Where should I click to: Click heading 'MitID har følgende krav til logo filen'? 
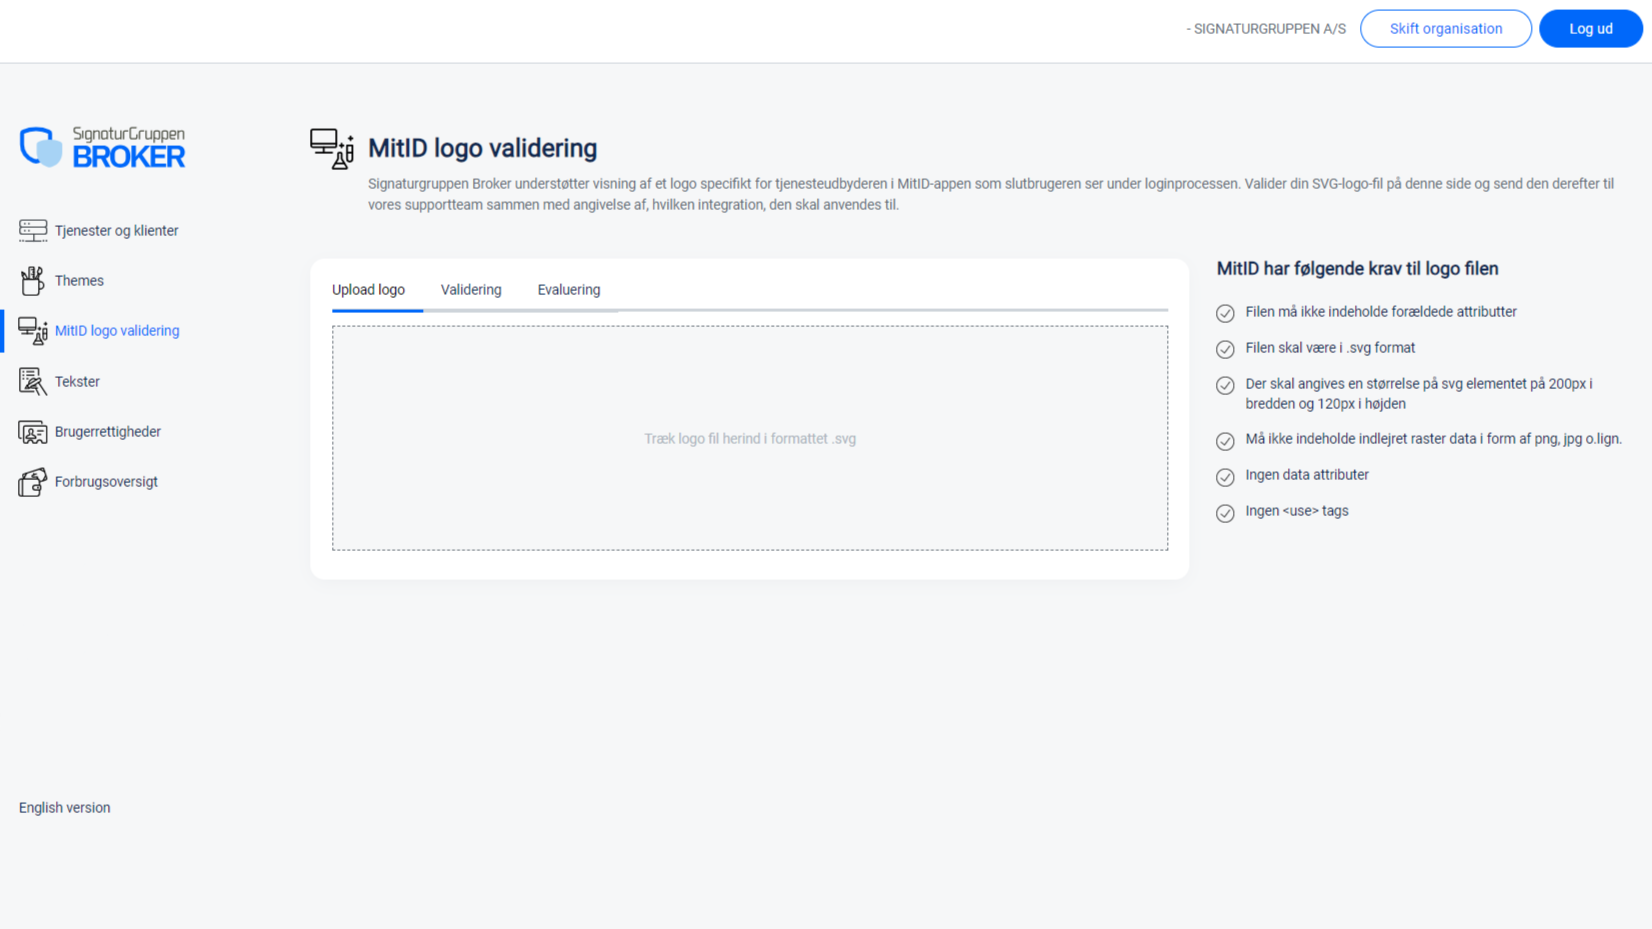[x=1357, y=269]
